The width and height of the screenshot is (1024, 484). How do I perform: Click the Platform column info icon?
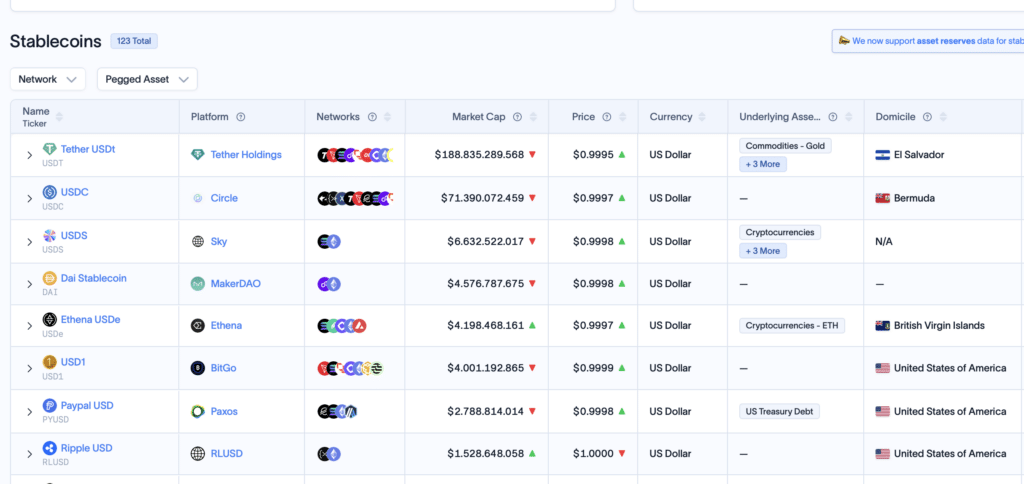click(240, 117)
